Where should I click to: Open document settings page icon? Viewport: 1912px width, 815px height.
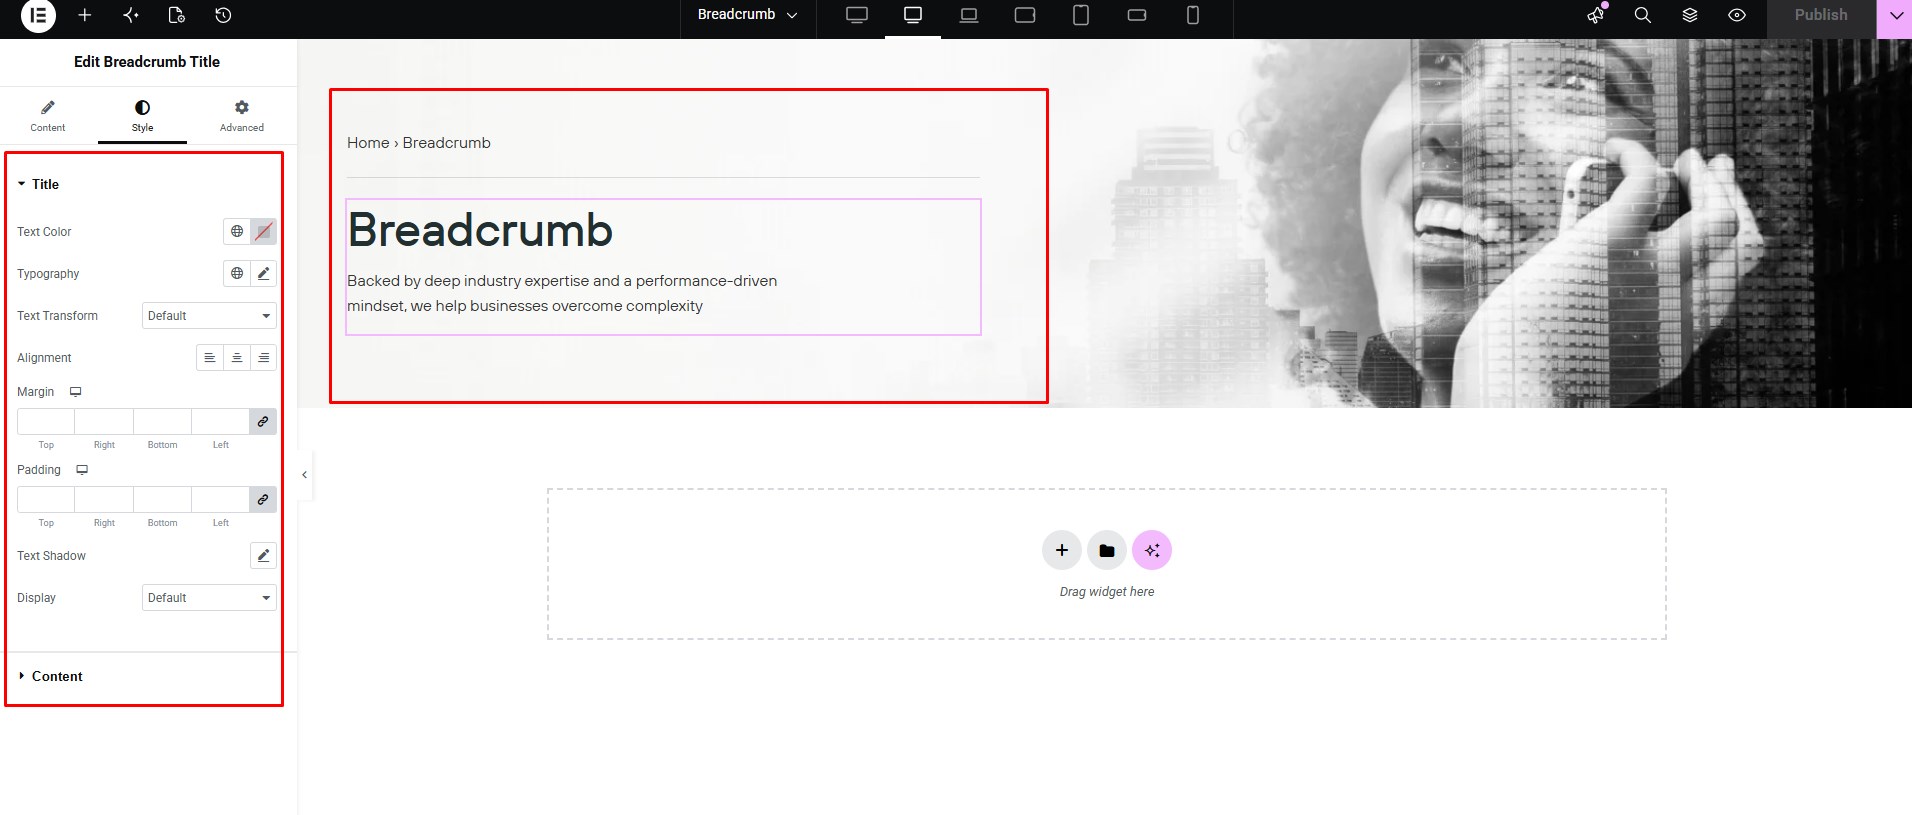177,15
